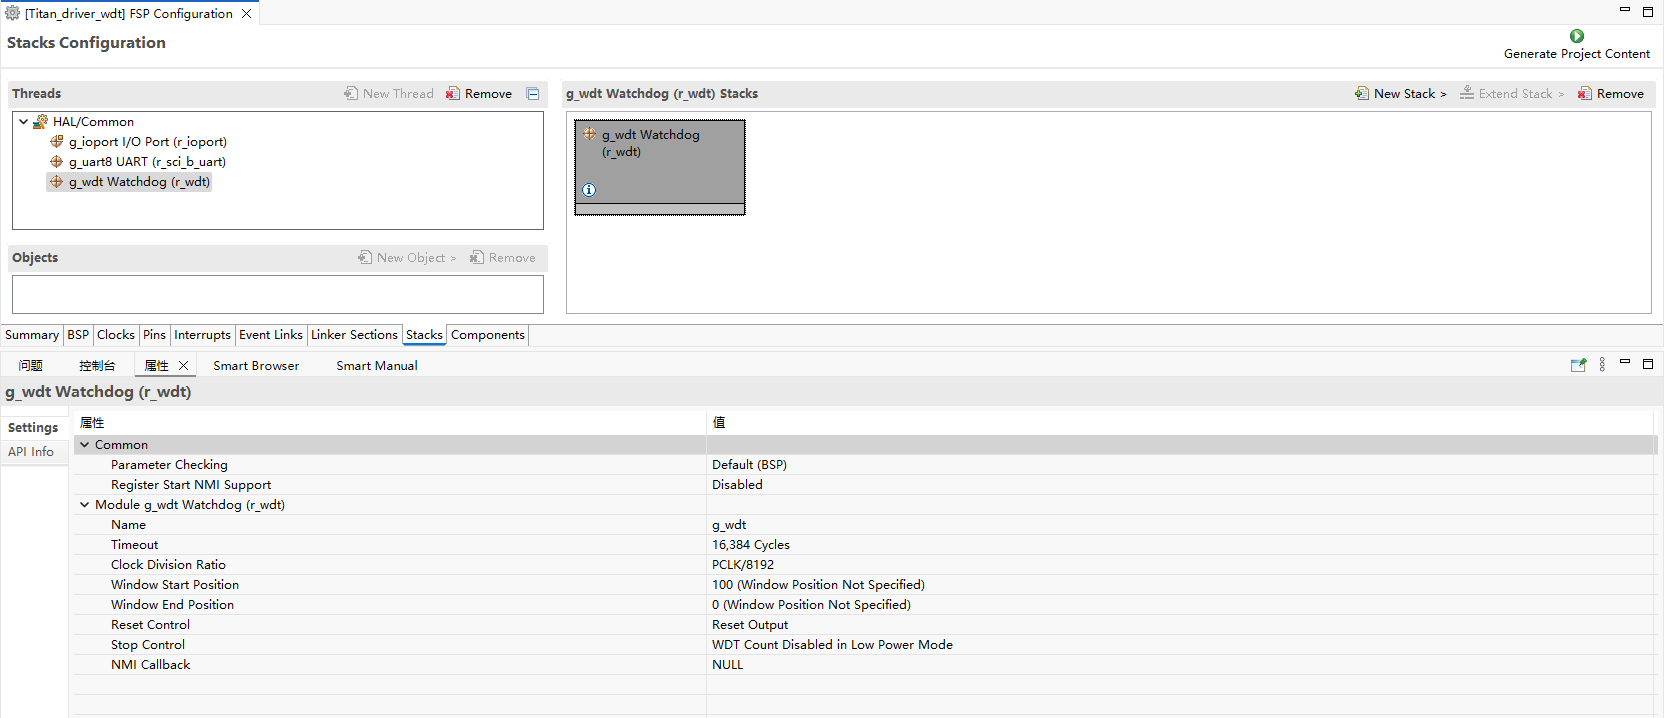Select g_ioport I/O Port tree item
The image size is (1664, 718).
pyautogui.click(x=147, y=142)
